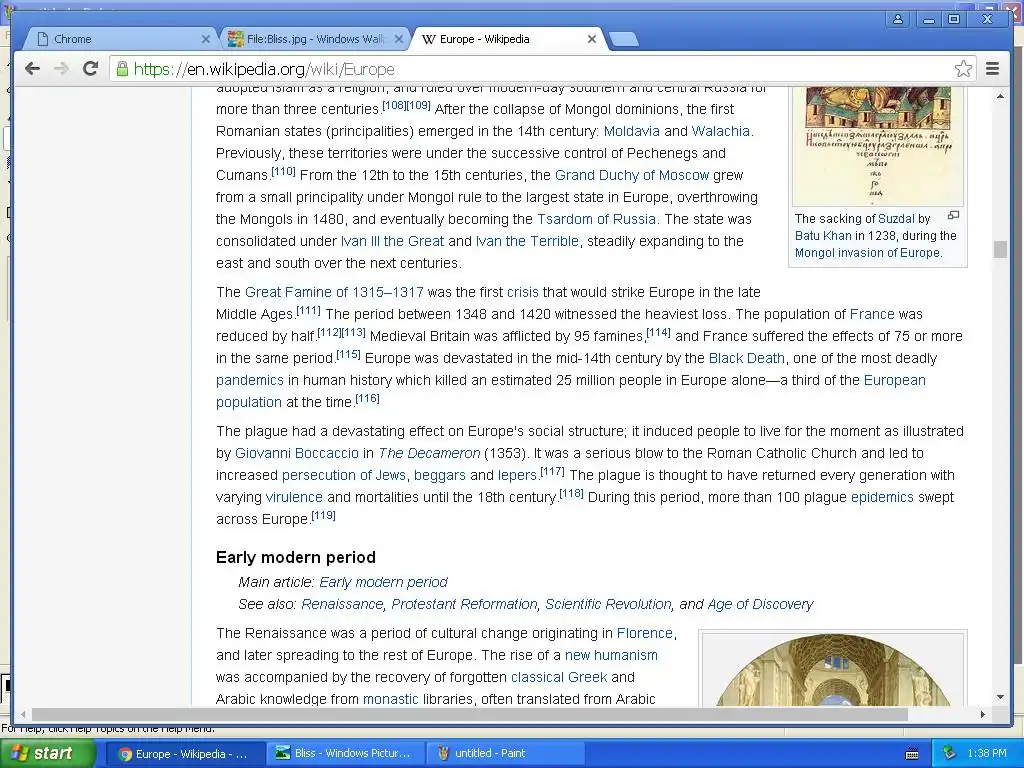Viewport: 1024px width, 768px height.
Task: Click the green HTTPS padlock icon
Action: pyautogui.click(x=122, y=69)
